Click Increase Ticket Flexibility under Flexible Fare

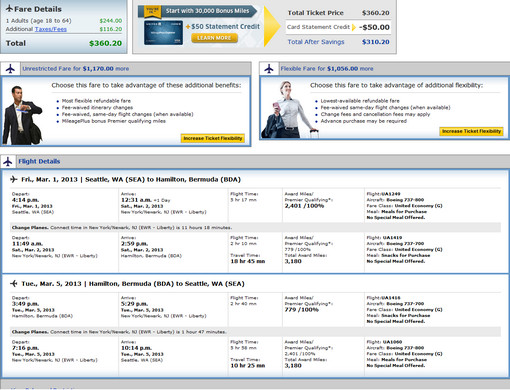(471, 131)
